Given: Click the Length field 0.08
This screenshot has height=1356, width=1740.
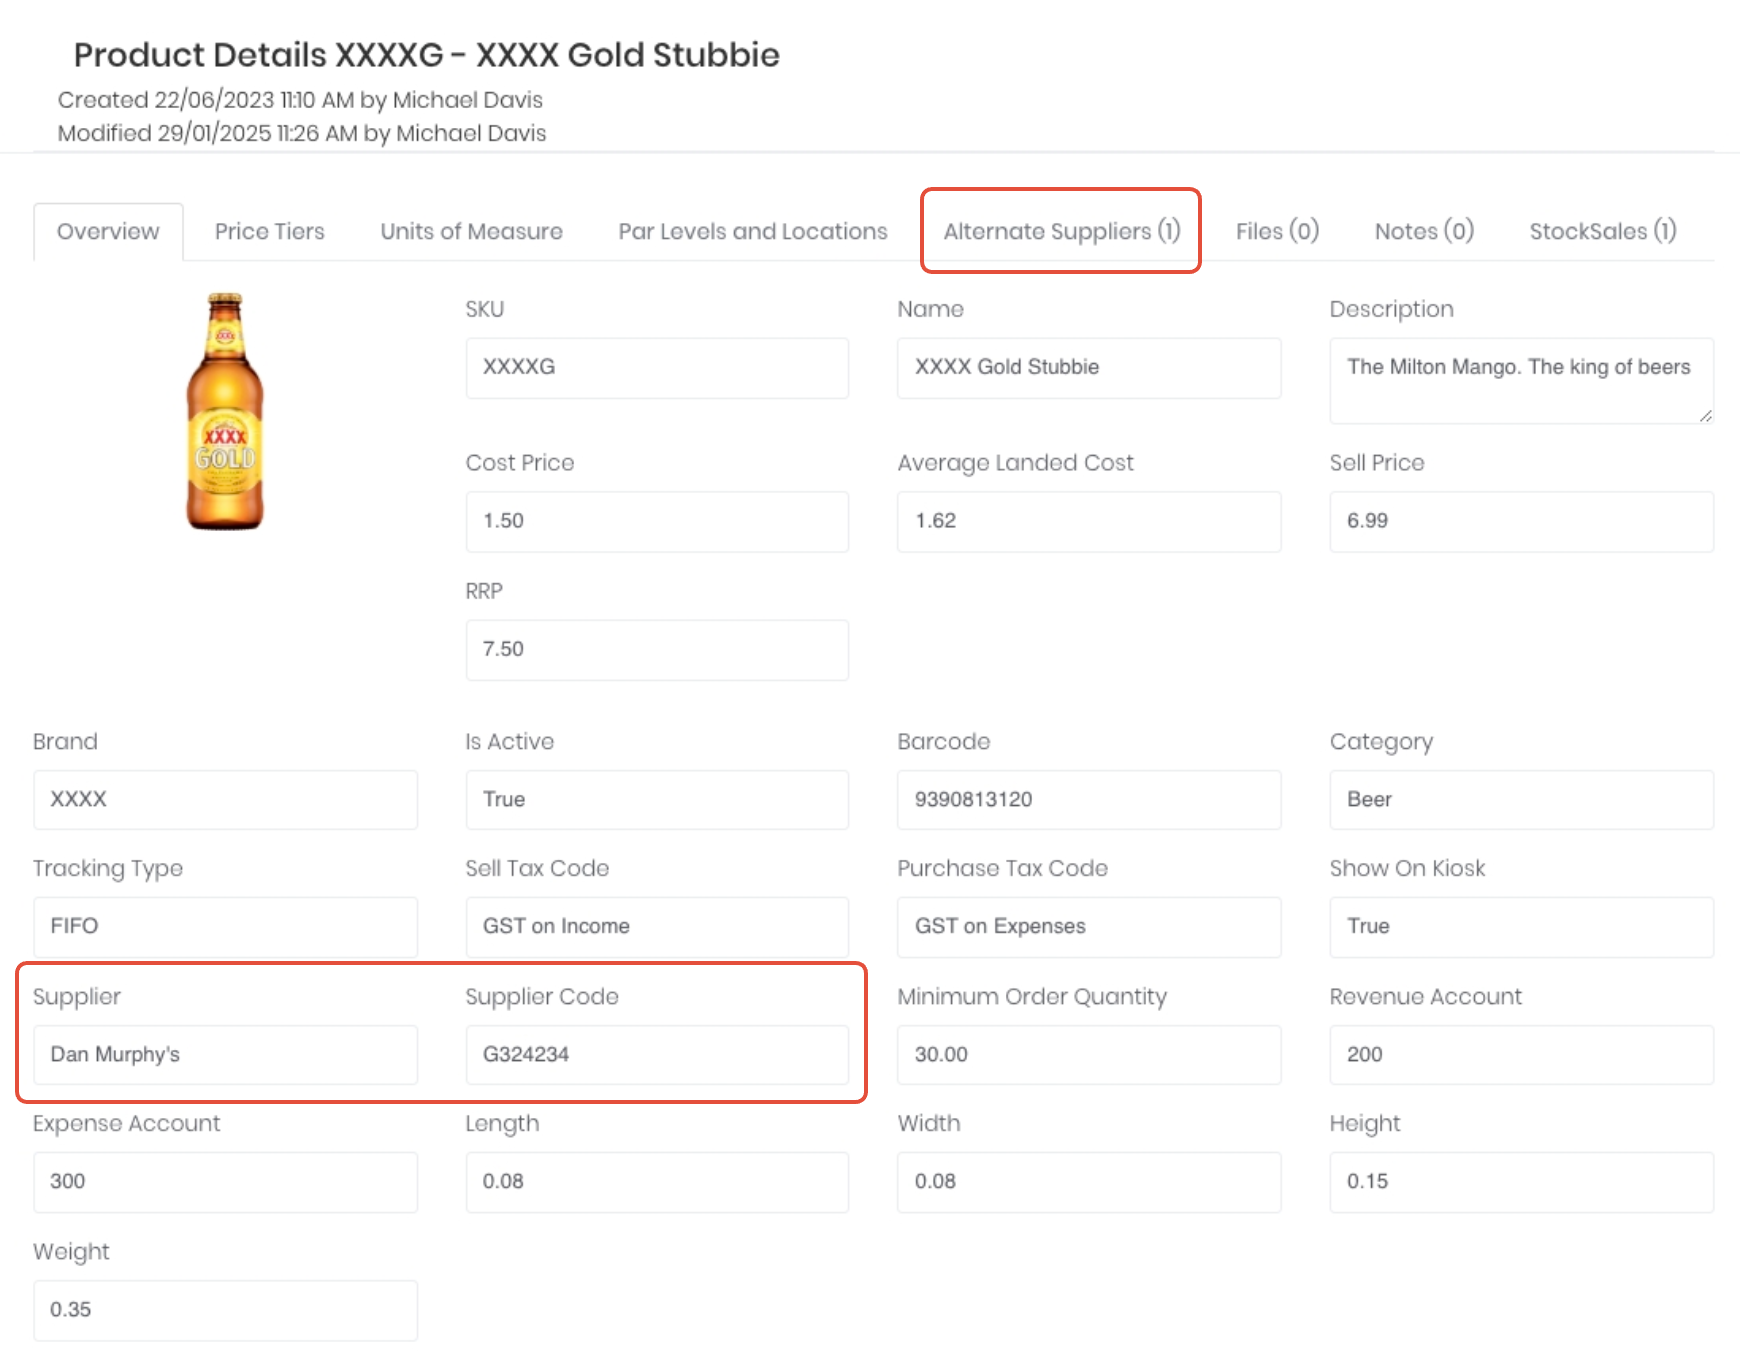Looking at the screenshot, I should (657, 1182).
